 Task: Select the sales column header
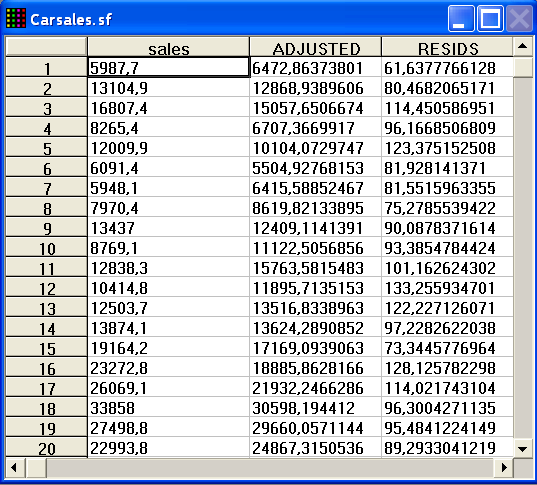click(168, 47)
